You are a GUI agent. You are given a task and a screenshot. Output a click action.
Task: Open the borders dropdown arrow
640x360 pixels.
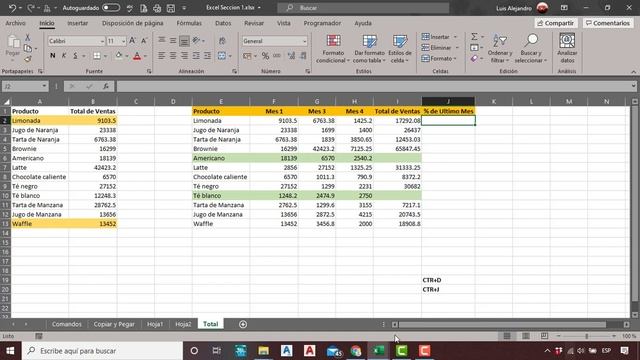point(105,56)
